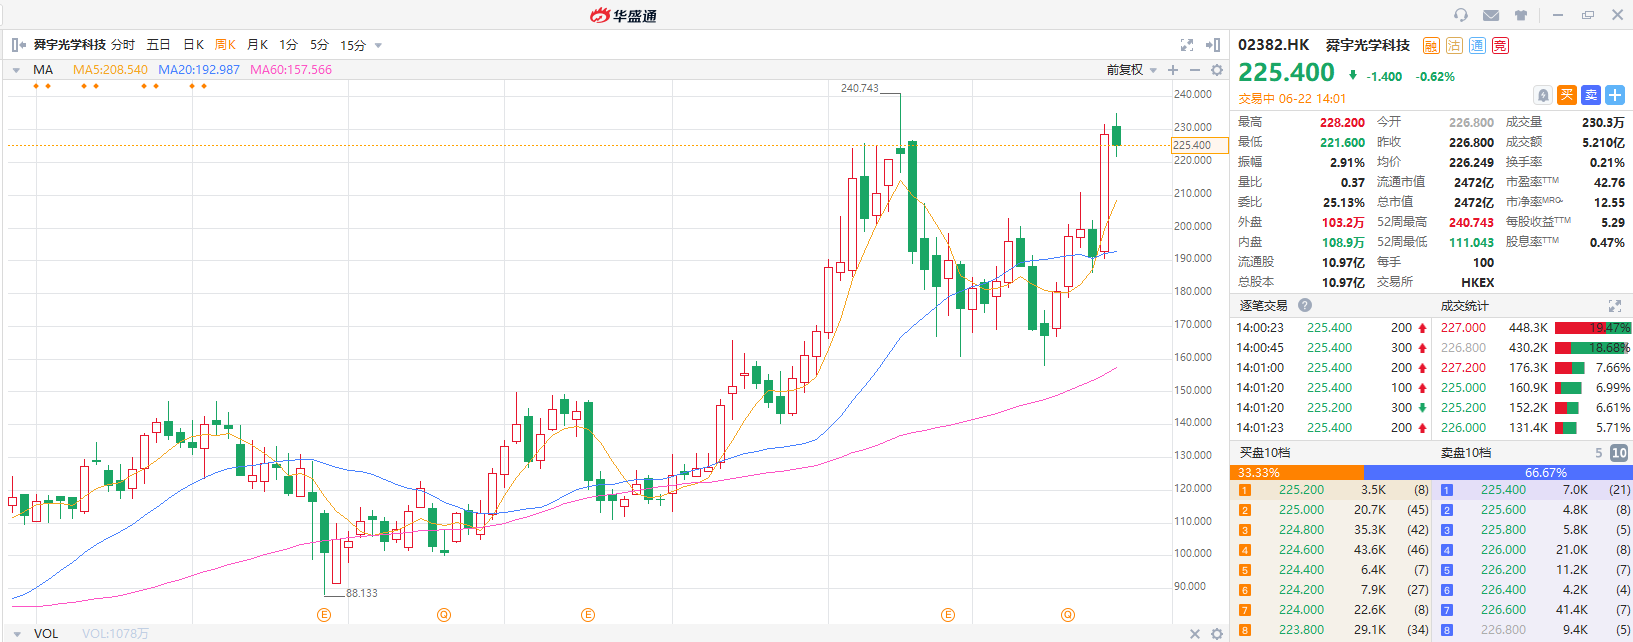The height and width of the screenshot is (642, 1633).
Task: Expand more timeframes after 15分
Action: pos(378,45)
